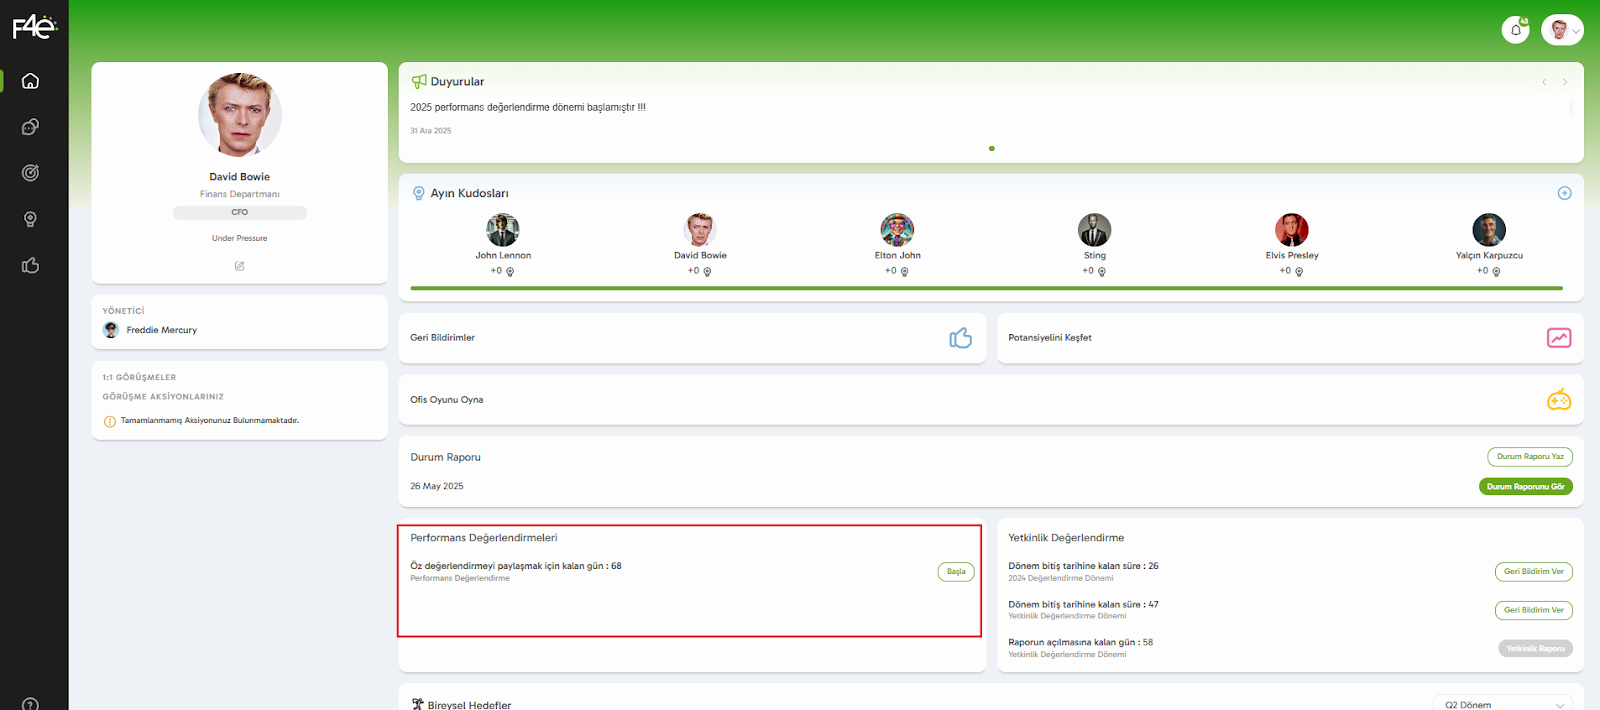Add kudos with the plus icon
The height and width of the screenshot is (710, 1600).
(x=1564, y=193)
